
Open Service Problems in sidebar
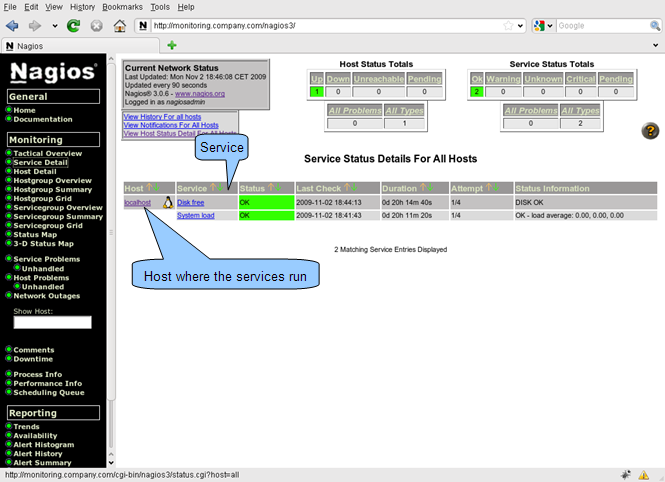point(47,259)
